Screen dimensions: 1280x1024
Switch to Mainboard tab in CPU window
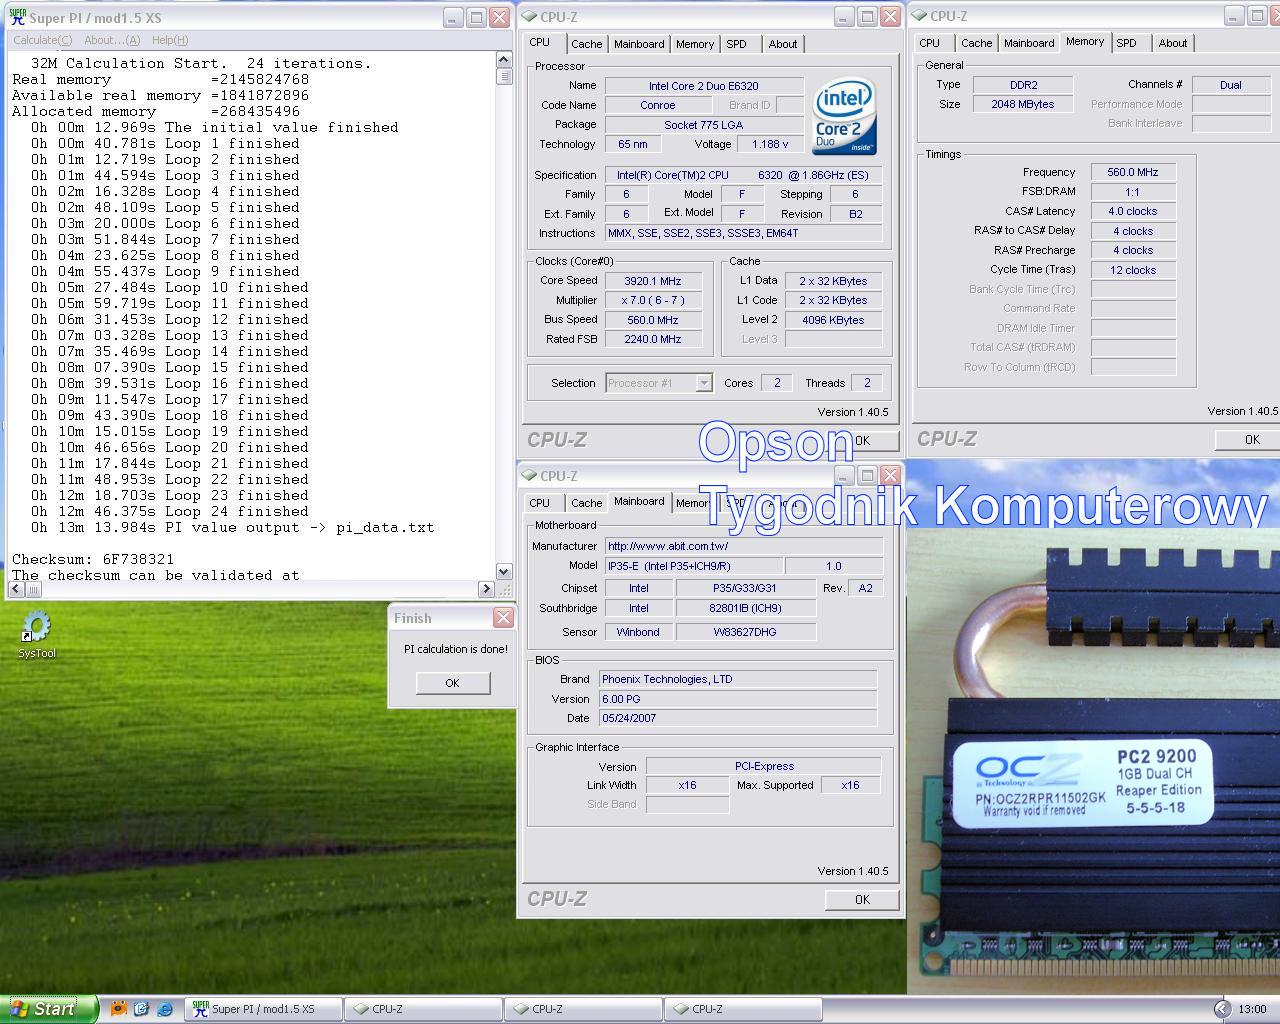click(639, 44)
